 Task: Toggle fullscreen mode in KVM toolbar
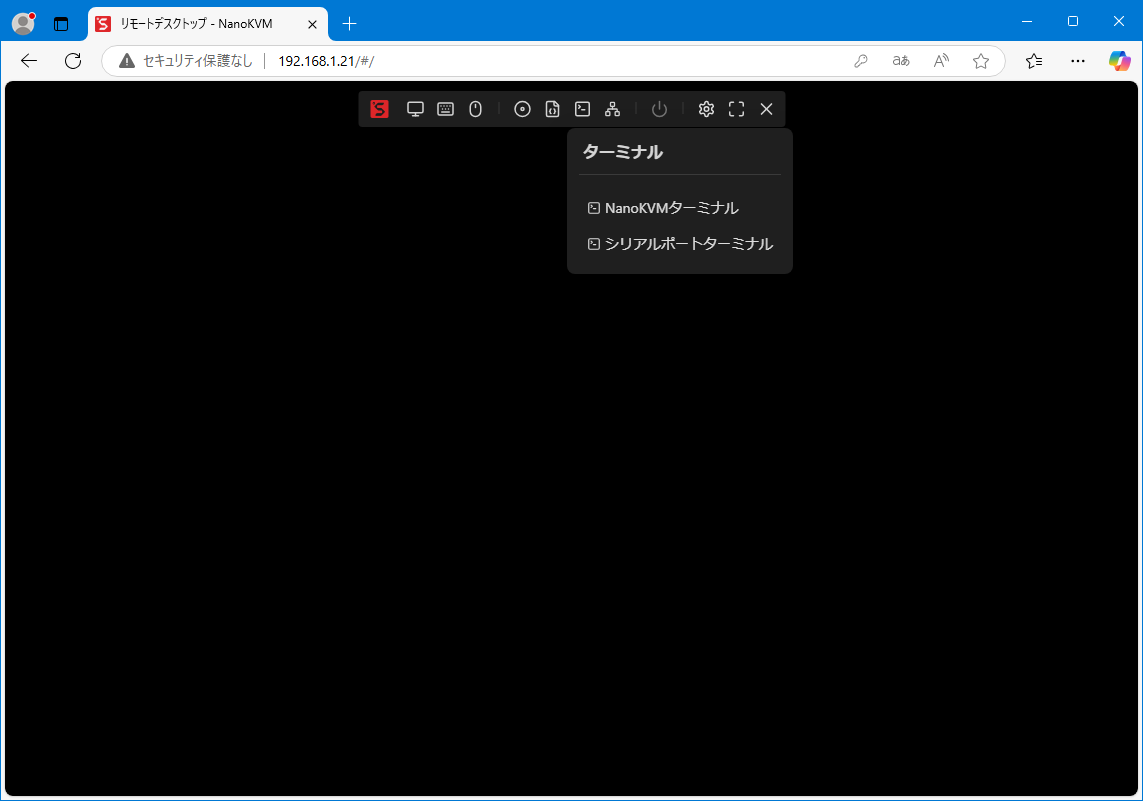[736, 109]
